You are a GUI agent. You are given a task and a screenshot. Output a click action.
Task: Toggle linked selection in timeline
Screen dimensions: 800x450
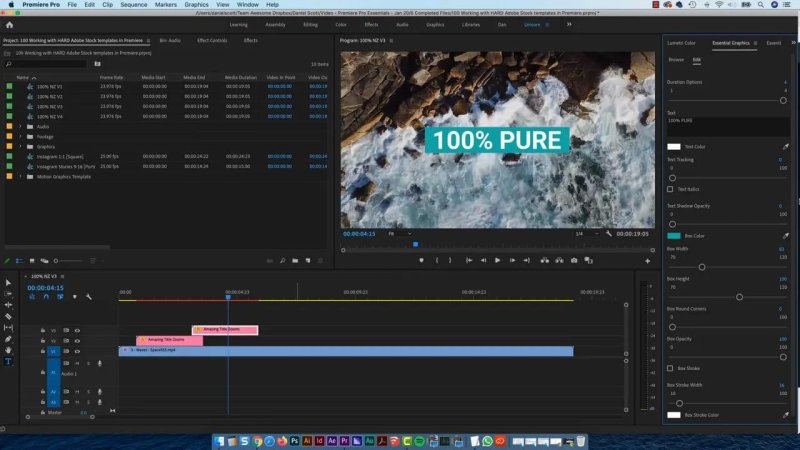tap(60, 297)
